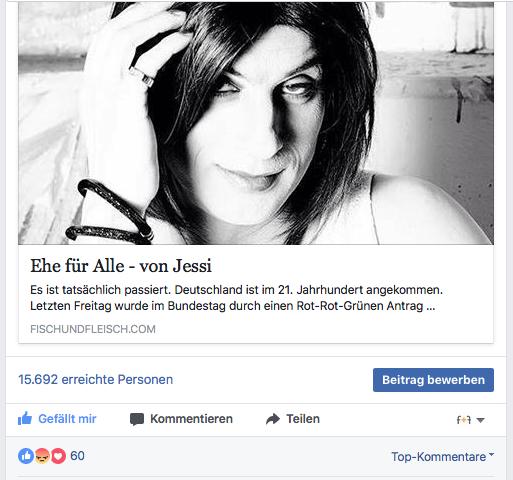Click the FISCHUNDFLEISCH.COM source link

point(93,329)
